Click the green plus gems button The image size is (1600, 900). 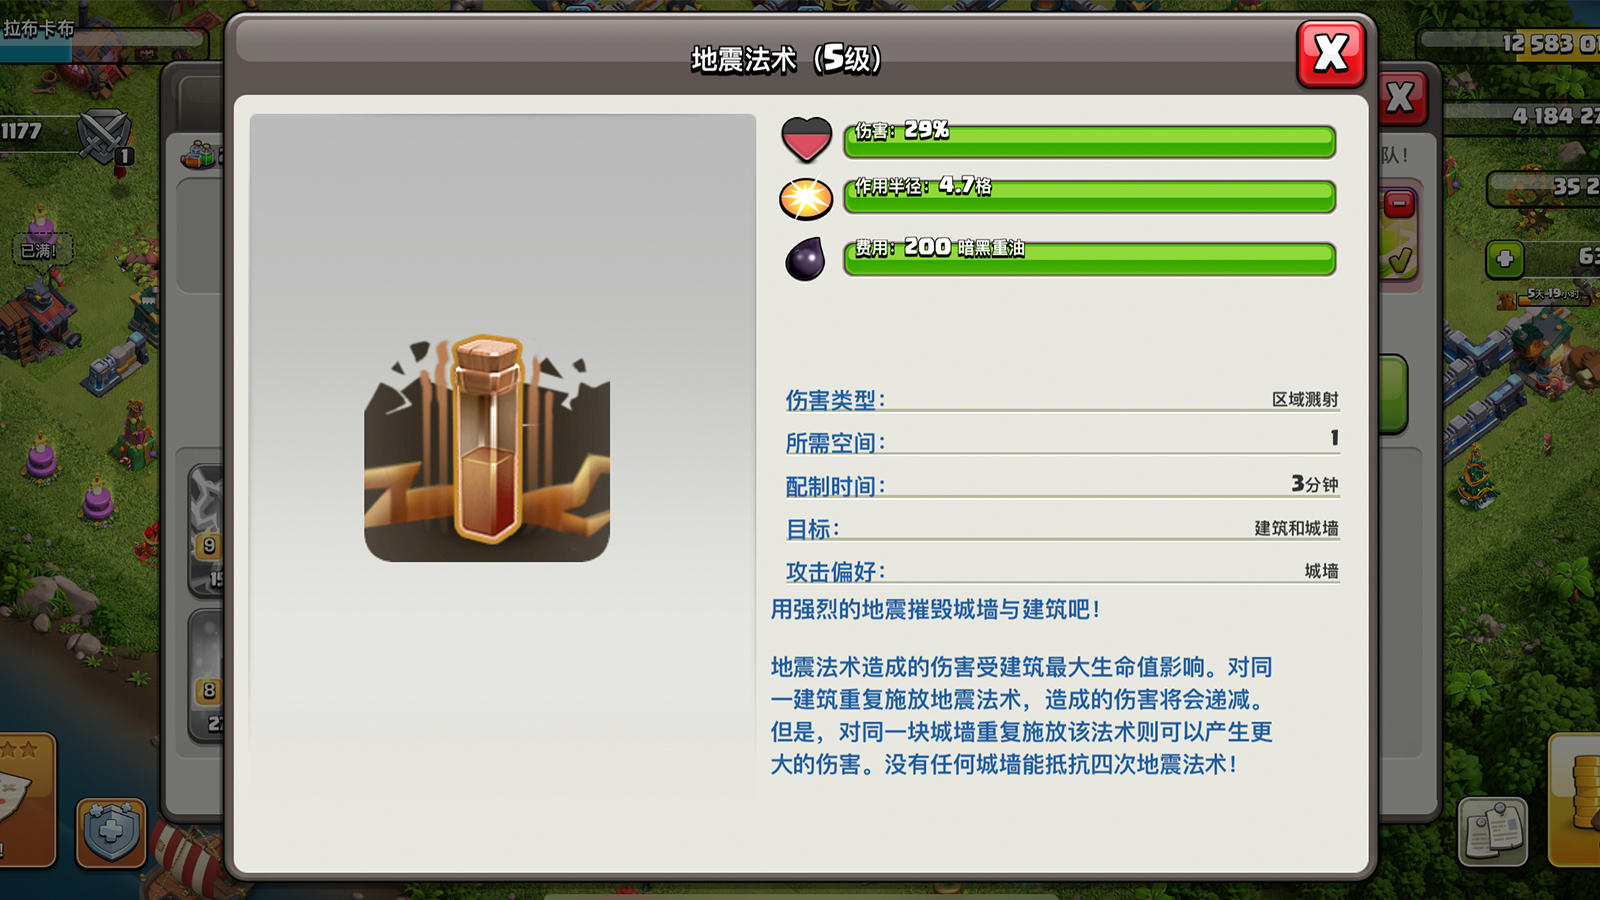pyautogui.click(x=1505, y=259)
